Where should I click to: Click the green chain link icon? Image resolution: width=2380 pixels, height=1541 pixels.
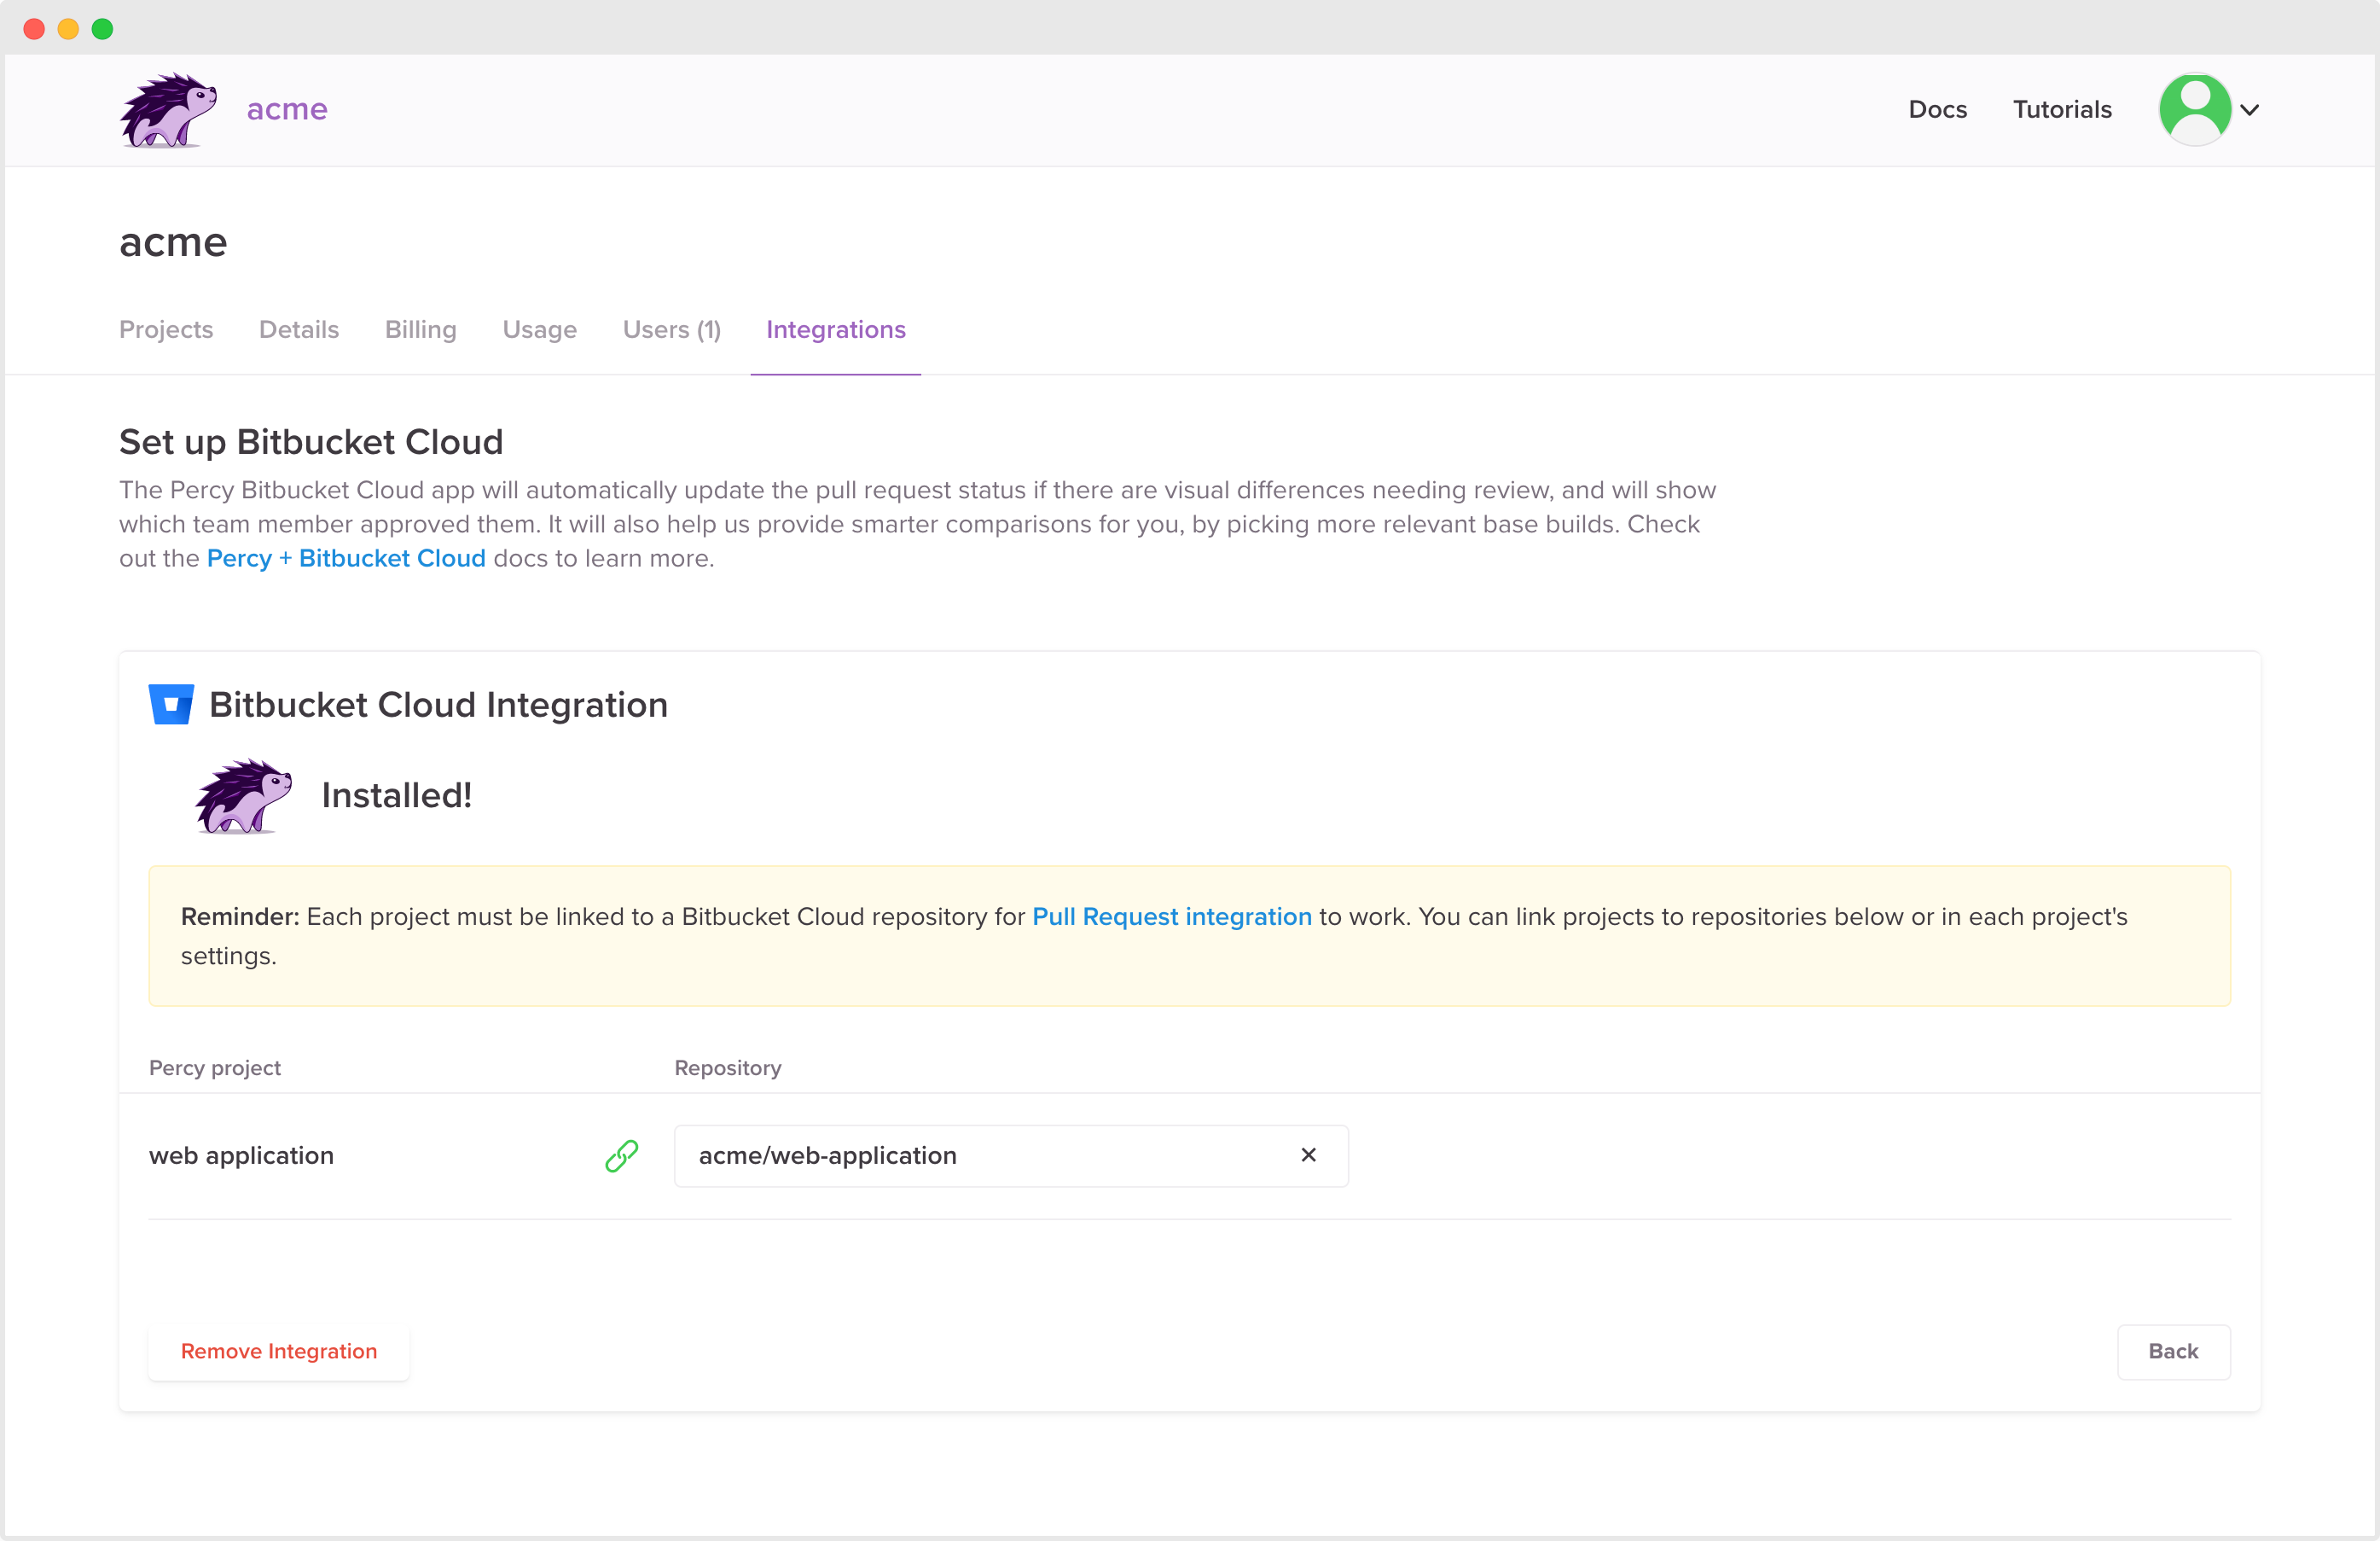click(621, 1155)
